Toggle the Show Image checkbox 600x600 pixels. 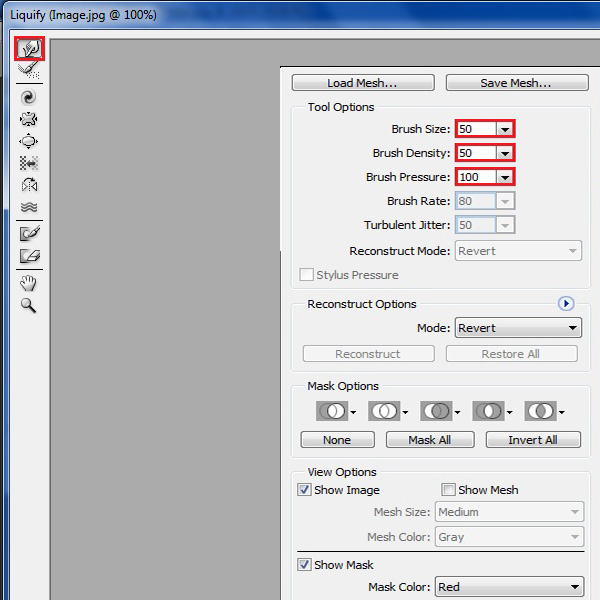pyautogui.click(x=305, y=490)
